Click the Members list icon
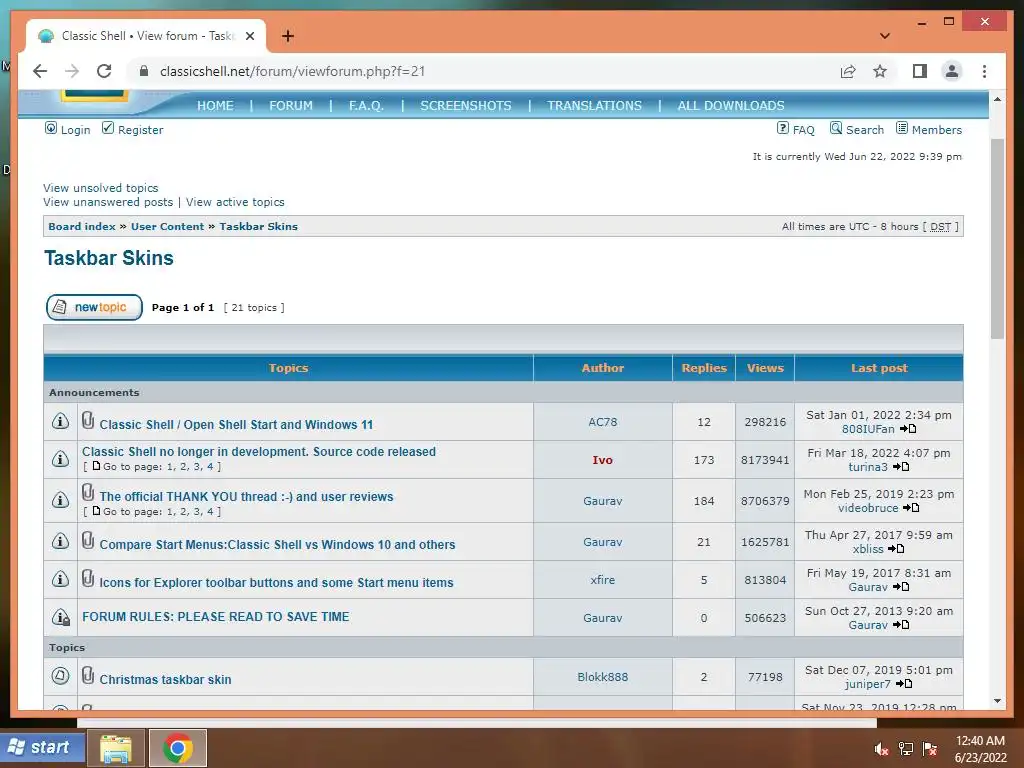1024x768 pixels. point(902,128)
